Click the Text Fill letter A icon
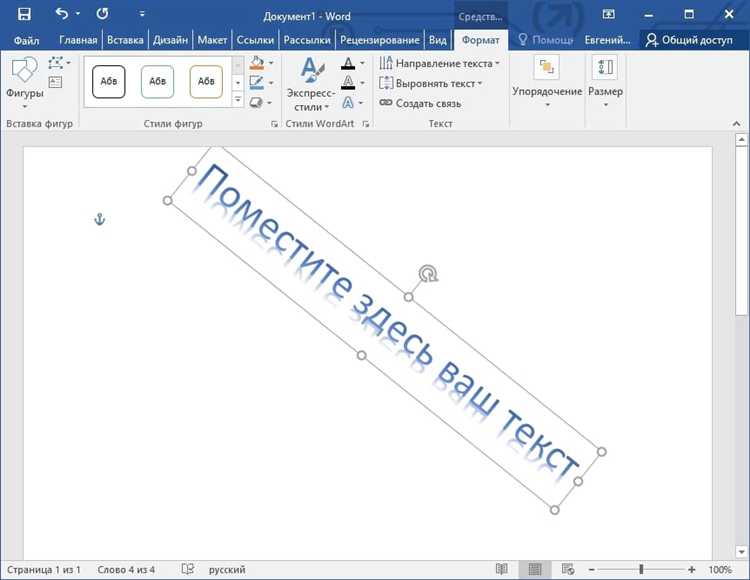 pos(348,63)
